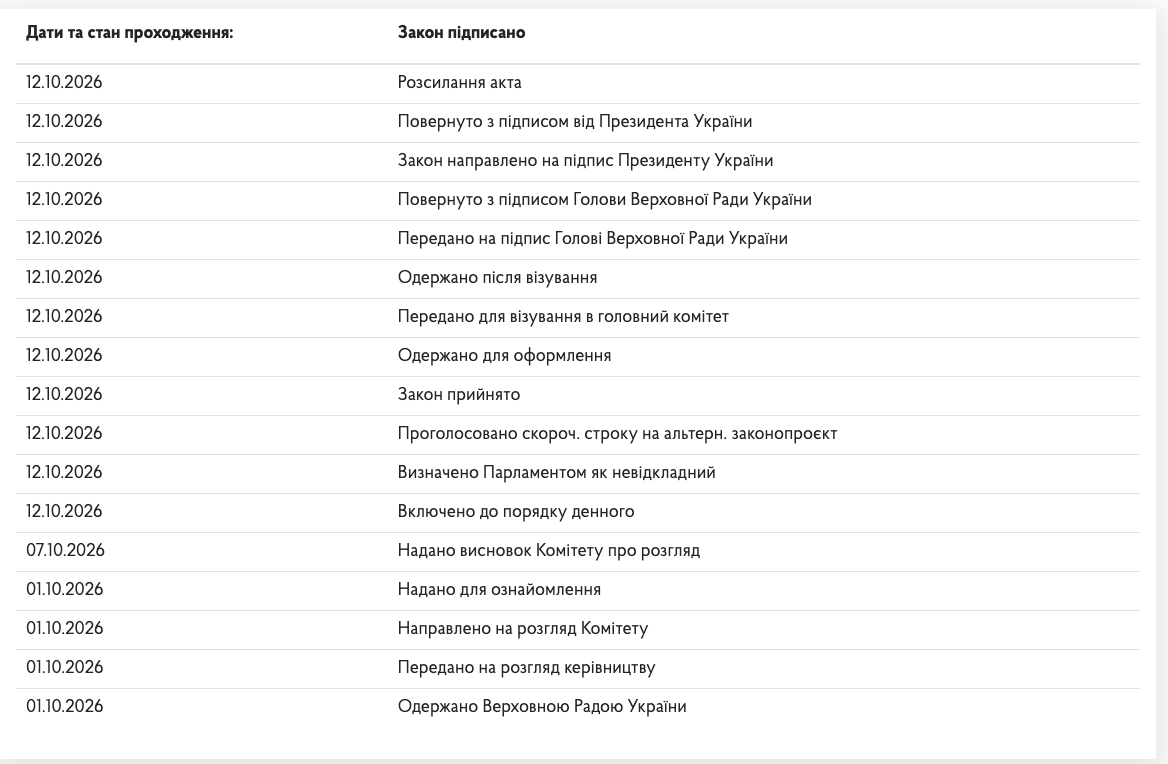Click 'Повернуто з підписом Голови Верховної Ради України'
Image resolution: width=1168 pixels, height=764 pixels.
tap(604, 200)
